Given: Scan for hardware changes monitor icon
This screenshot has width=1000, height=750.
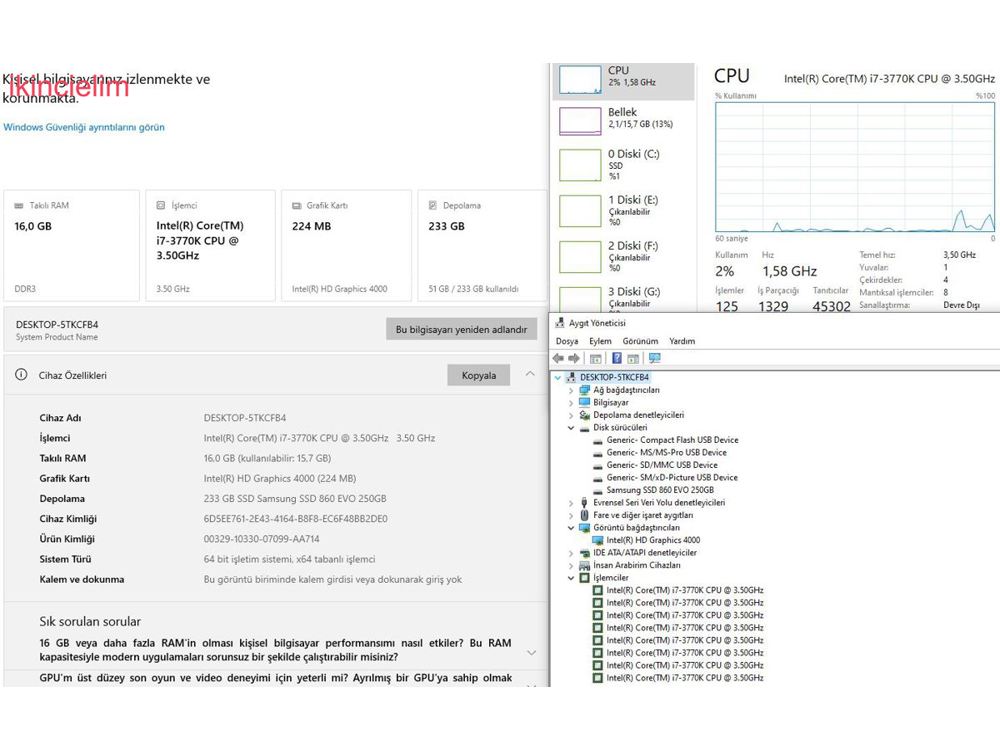Looking at the screenshot, I should tap(654, 358).
